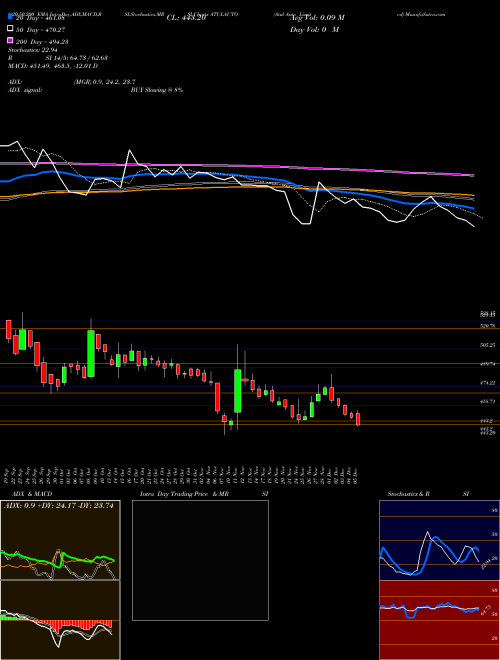Click the 'Stochastics: 22.94' readout

pos(32,49)
